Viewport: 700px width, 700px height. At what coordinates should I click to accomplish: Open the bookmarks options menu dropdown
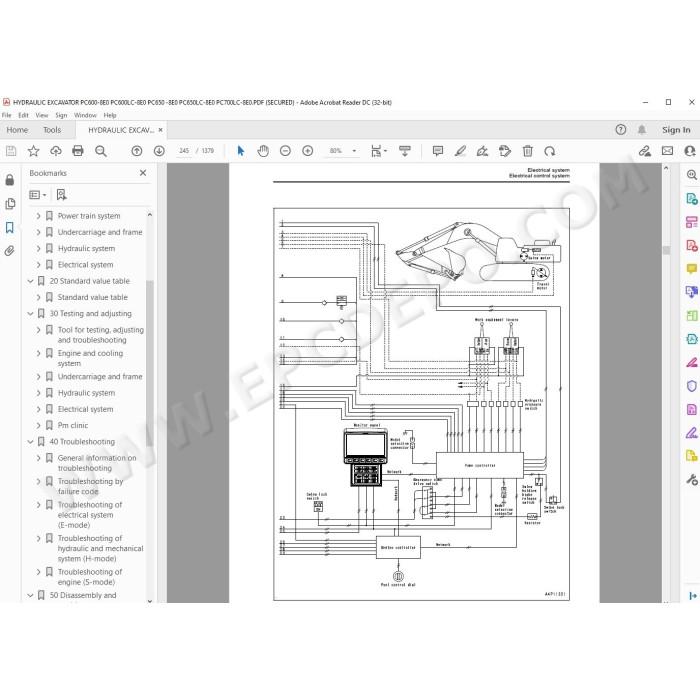tap(38, 195)
